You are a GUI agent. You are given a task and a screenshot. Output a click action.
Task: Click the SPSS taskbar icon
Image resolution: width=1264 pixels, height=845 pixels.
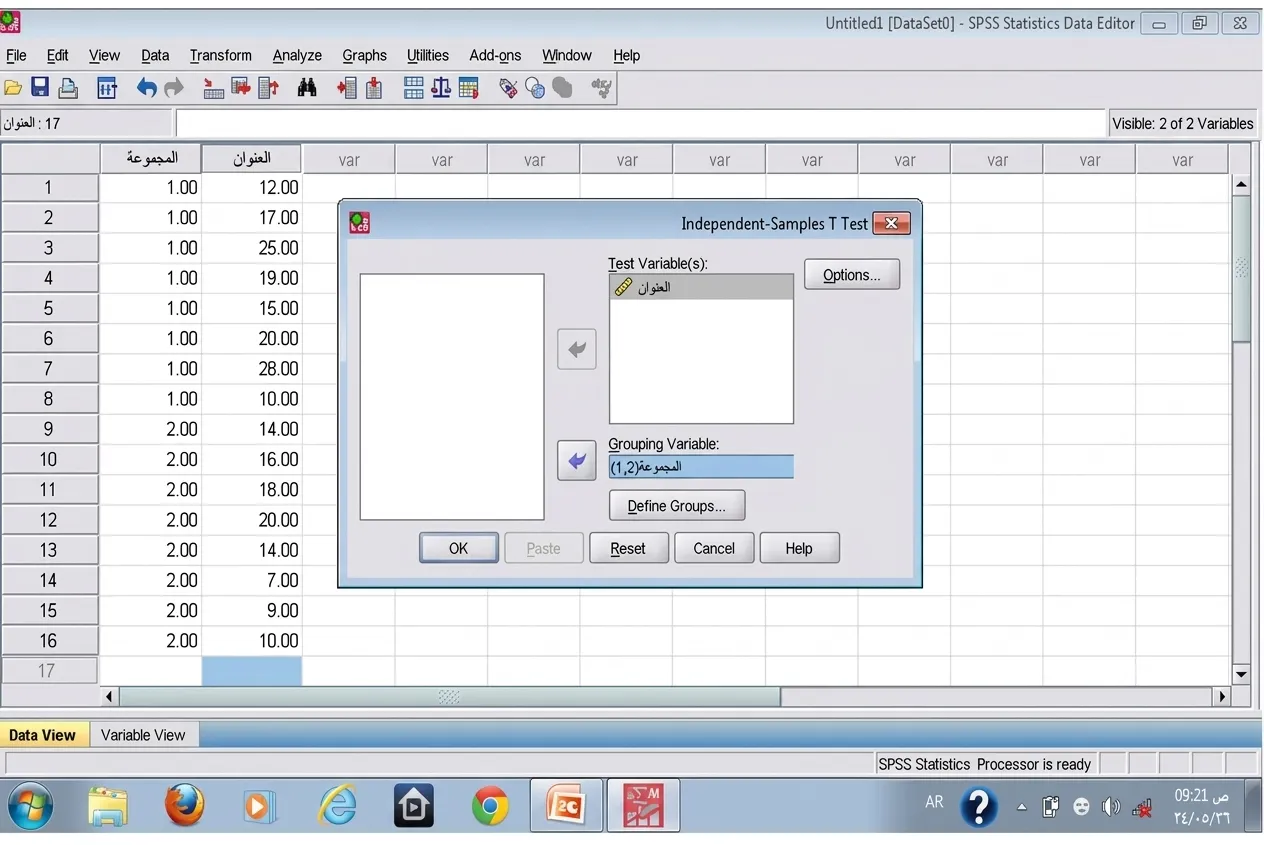643,805
